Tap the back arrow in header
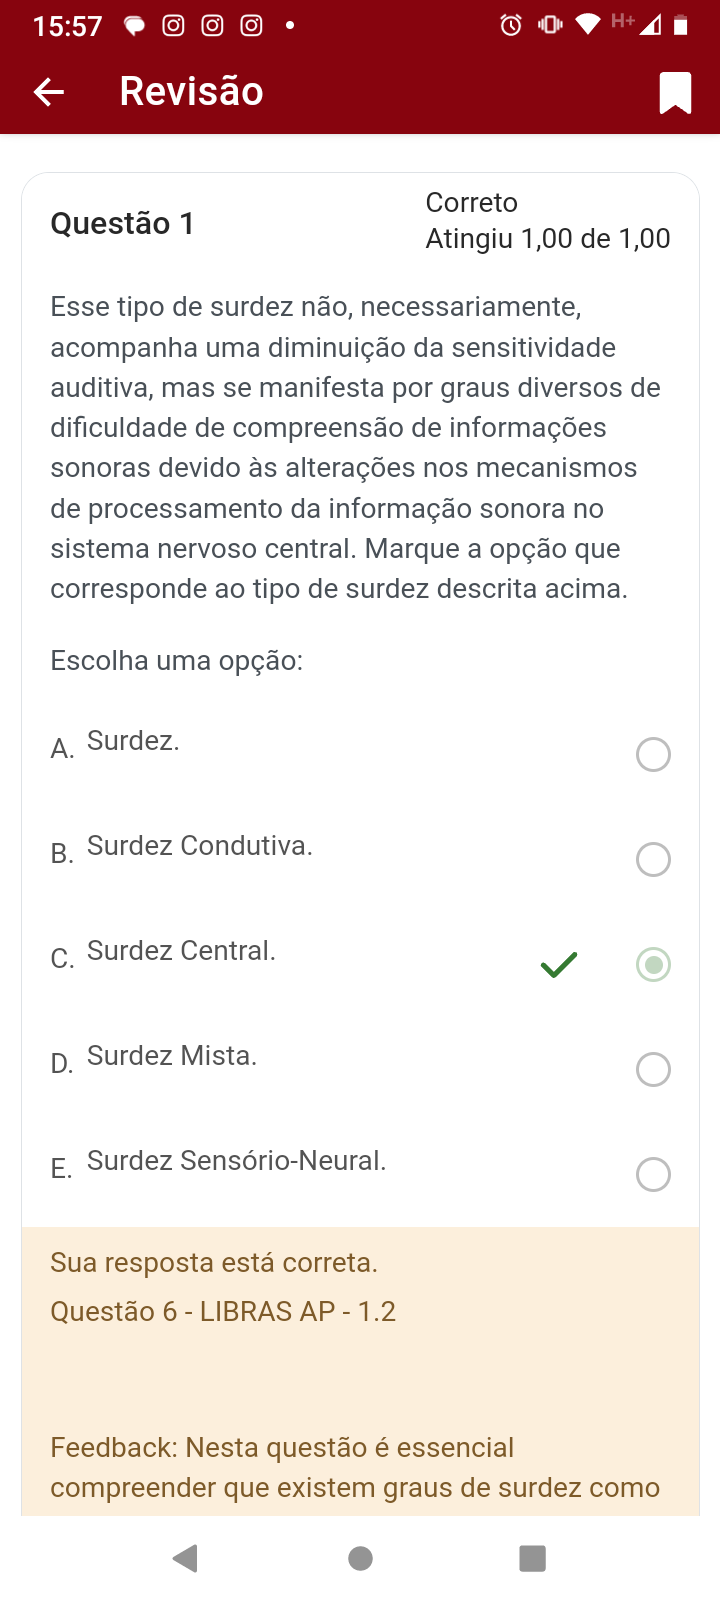 (x=48, y=92)
